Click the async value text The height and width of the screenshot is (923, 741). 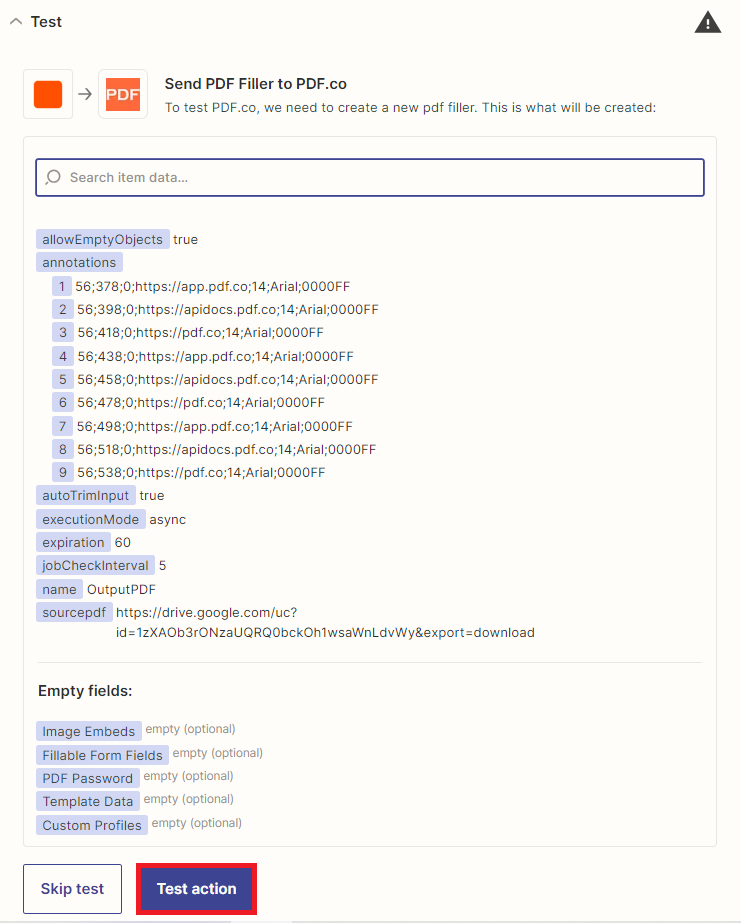pos(168,520)
